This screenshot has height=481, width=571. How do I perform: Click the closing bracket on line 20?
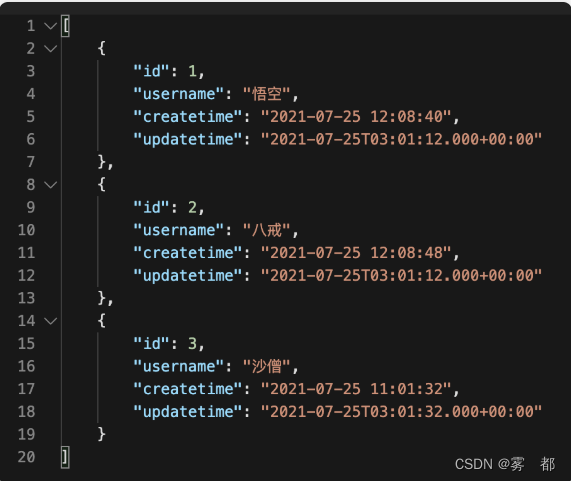pyautogui.click(x=66, y=457)
